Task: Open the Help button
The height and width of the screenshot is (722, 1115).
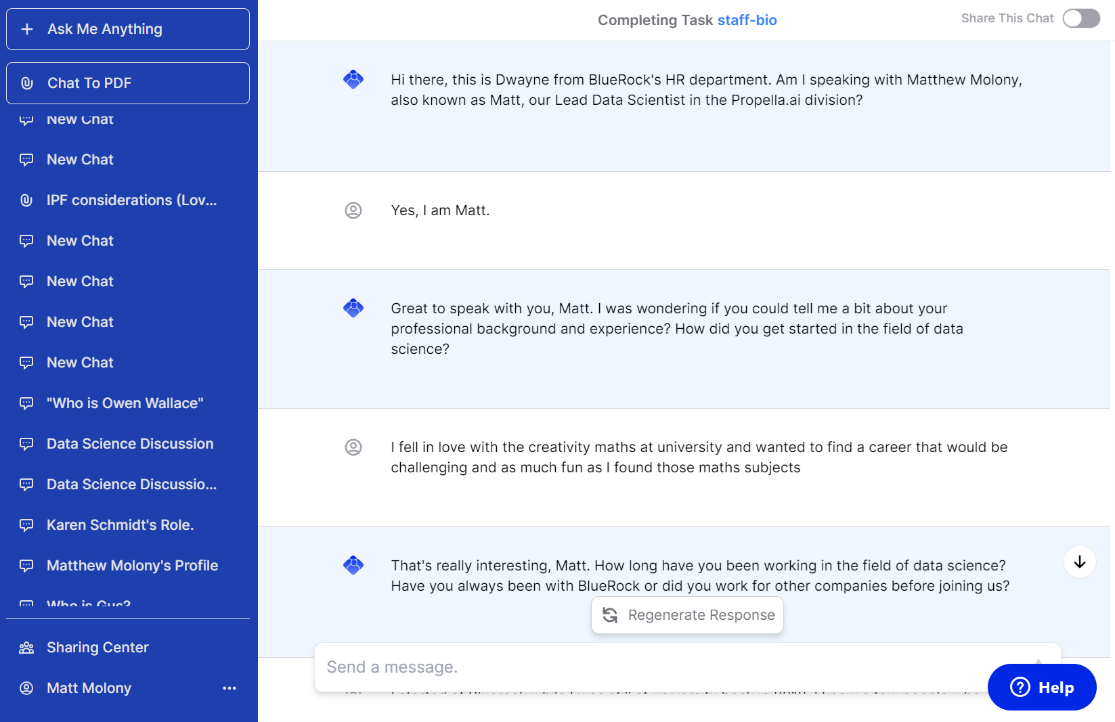Action: tap(1042, 687)
